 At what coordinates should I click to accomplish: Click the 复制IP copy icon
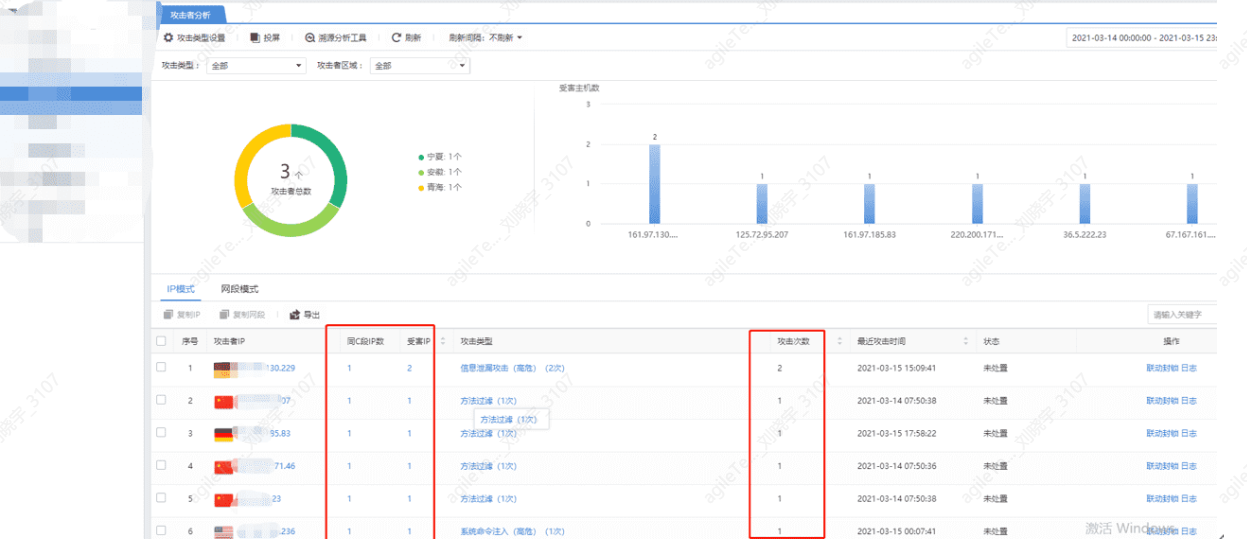(x=168, y=315)
